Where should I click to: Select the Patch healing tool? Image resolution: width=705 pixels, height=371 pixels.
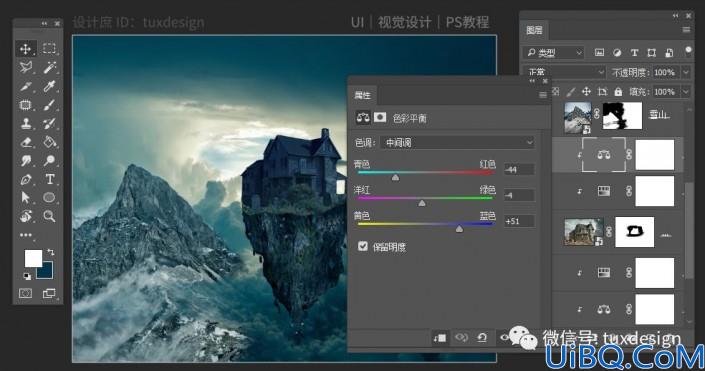click(26, 105)
